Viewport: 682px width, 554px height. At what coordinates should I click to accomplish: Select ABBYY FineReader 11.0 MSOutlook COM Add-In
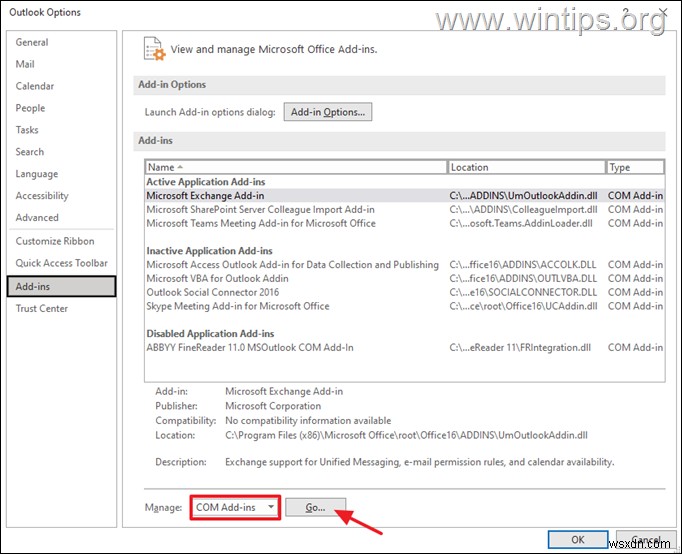click(405, 347)
